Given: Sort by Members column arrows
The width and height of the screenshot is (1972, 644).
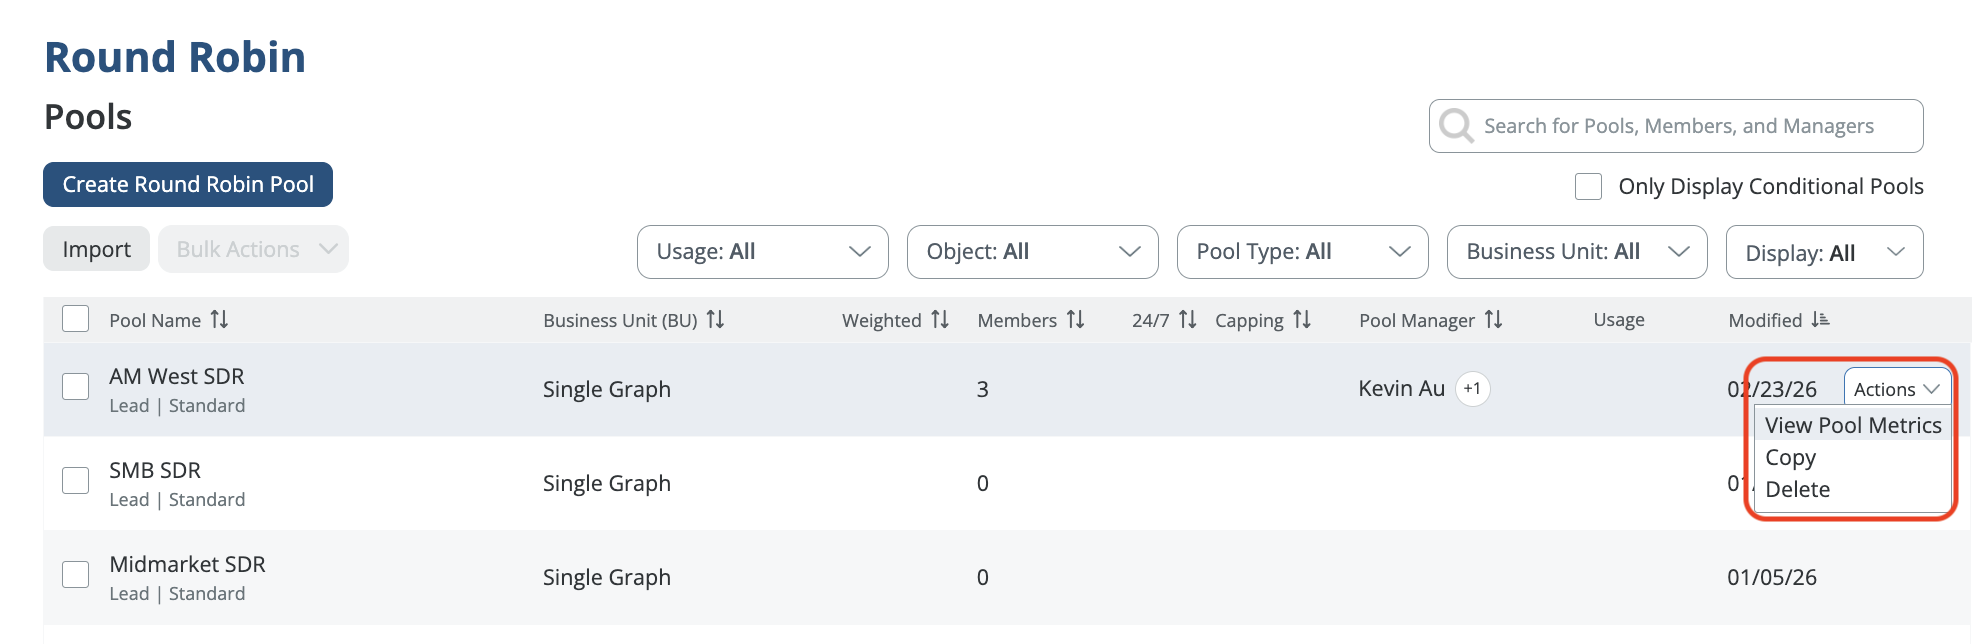Looking at the screenshot, I should pos(1075,320).
